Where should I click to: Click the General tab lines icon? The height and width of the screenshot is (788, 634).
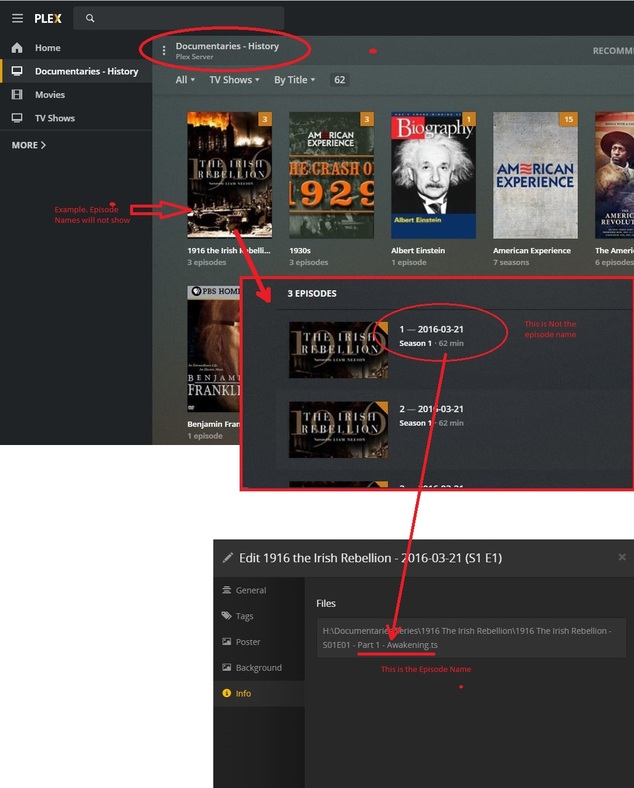[x=227, y=589]
